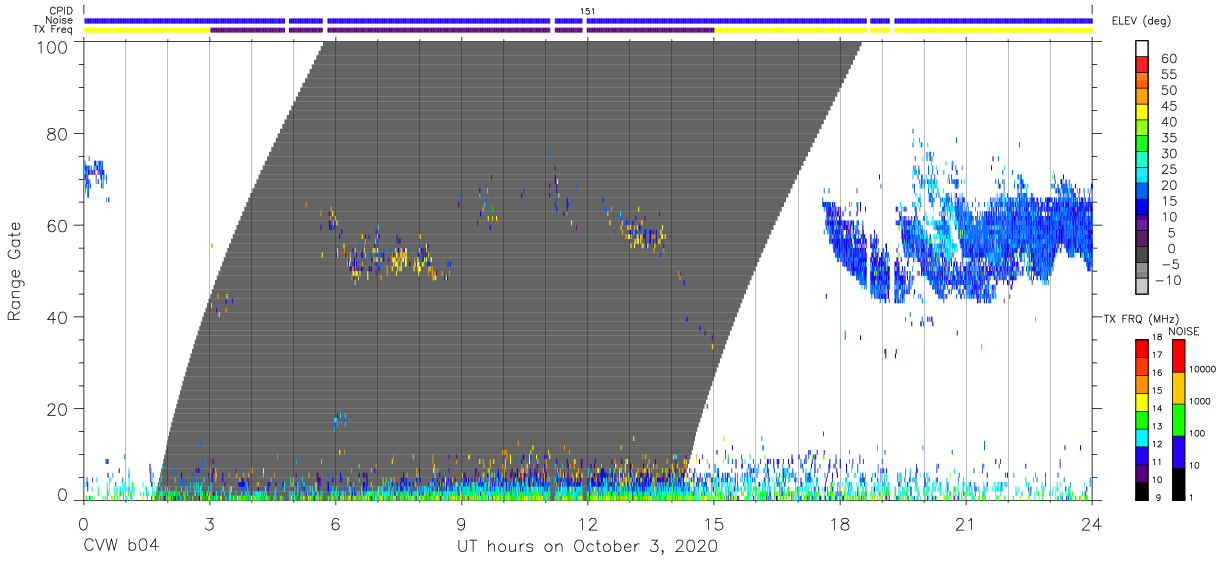Image resolution: width=1228 pixels, height=567 pixels.
Task: Click the 20 tick on the Range Gate axis
Action: click(x=59, y=409)
